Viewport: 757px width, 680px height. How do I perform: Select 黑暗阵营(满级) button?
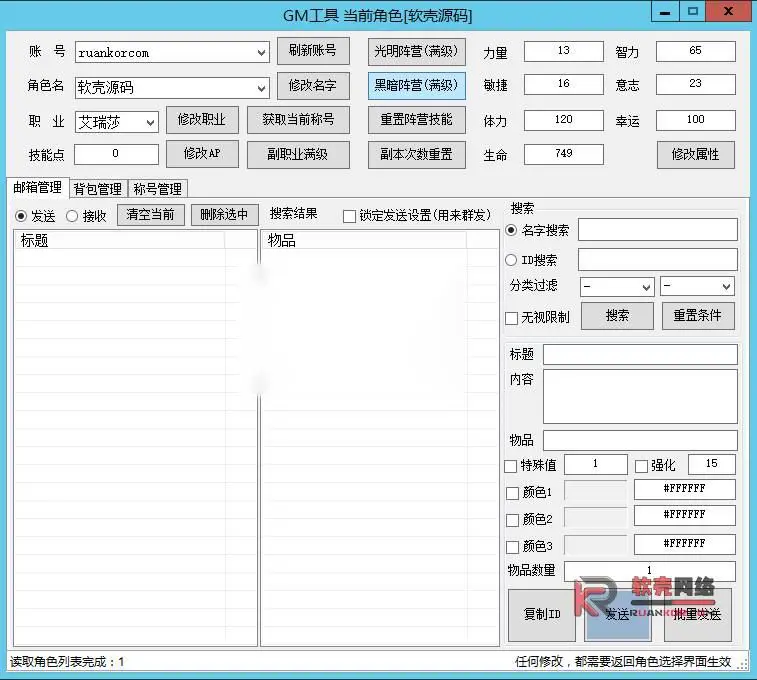(417, 86)
